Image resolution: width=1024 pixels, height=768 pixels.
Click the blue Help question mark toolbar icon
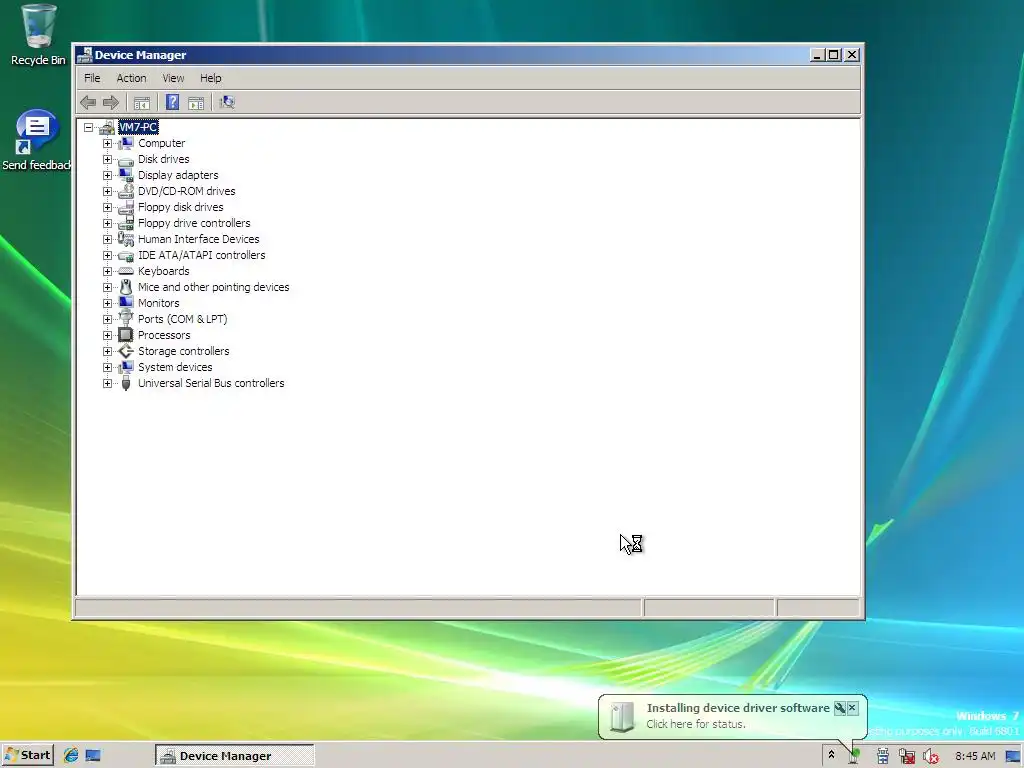coord(172,102)
